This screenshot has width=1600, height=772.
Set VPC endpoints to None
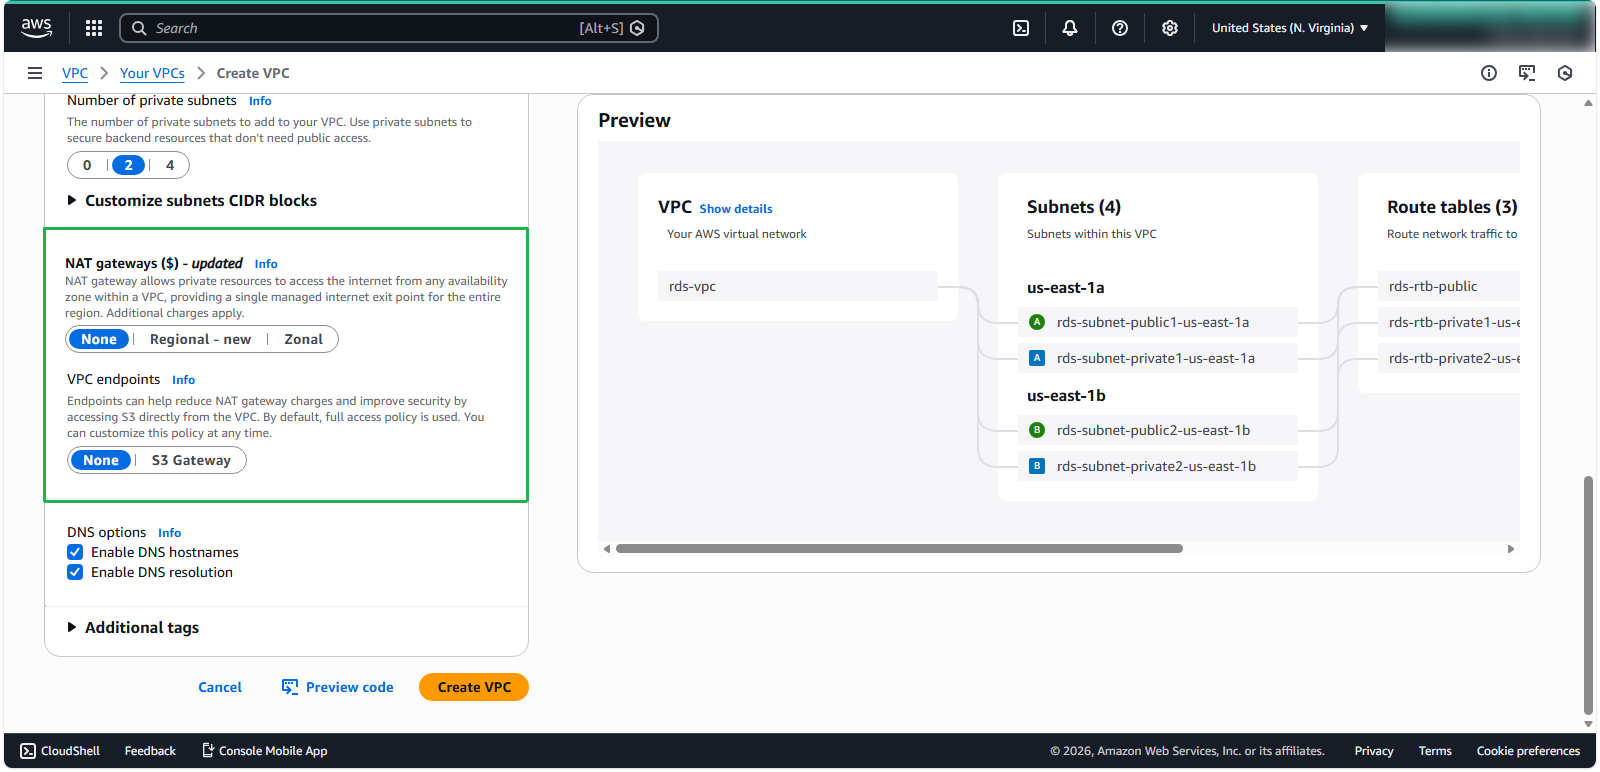[x=101, y=460]
